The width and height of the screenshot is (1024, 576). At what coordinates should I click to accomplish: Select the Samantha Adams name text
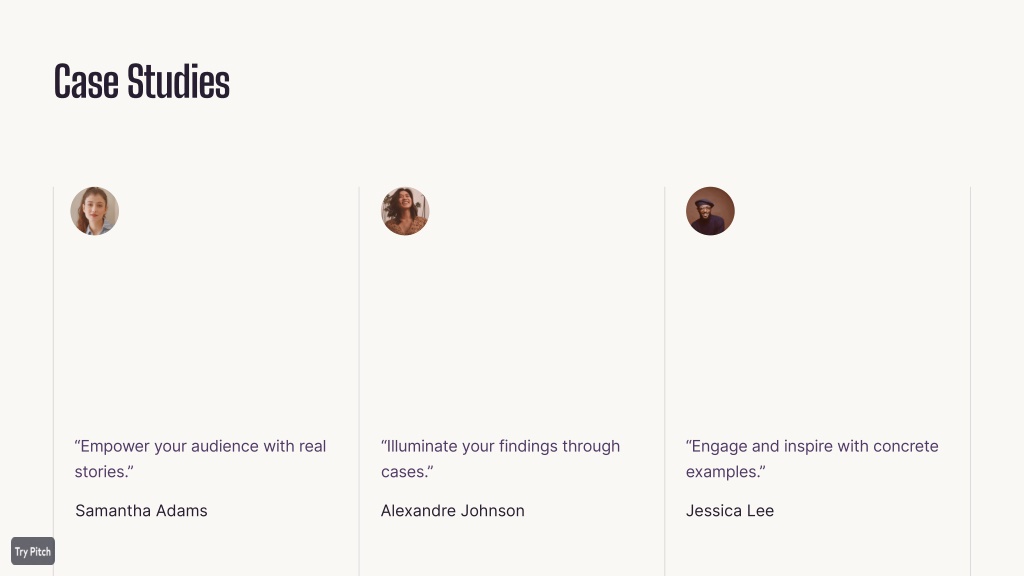pos(141,511)
